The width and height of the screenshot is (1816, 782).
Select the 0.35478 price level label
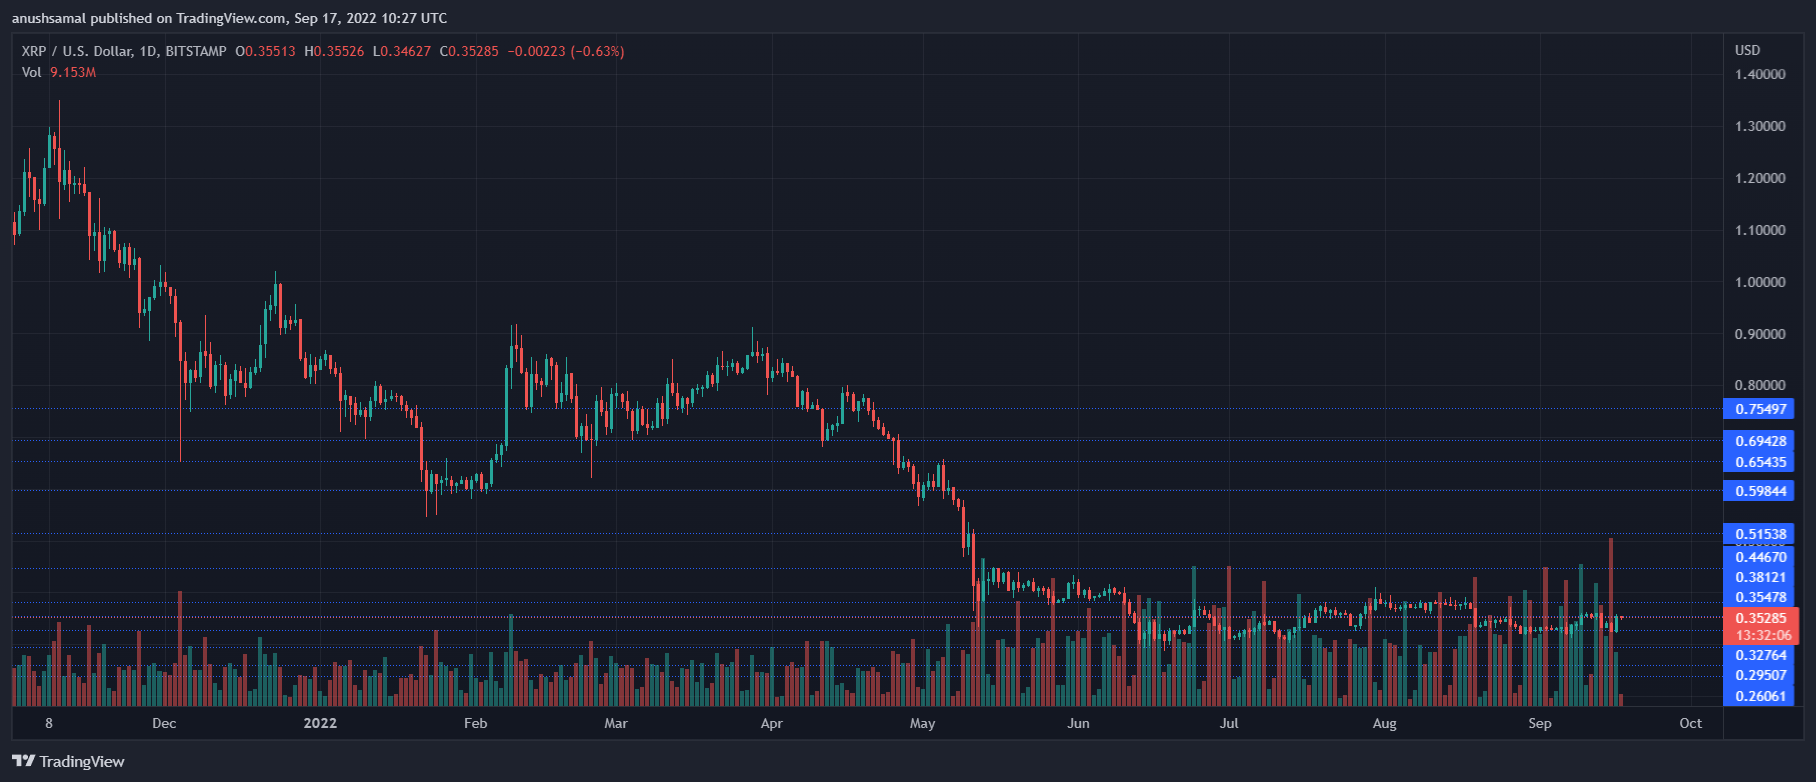(x=1759, y=597)
